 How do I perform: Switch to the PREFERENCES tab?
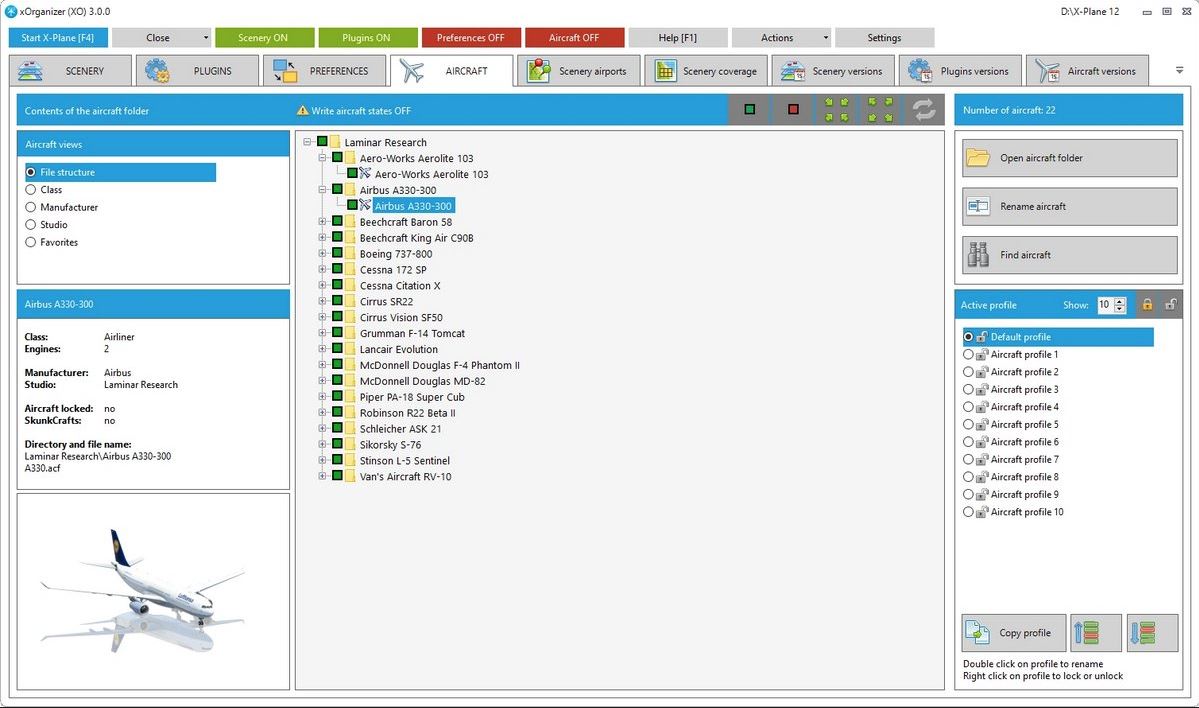click(x=324, y=70)
